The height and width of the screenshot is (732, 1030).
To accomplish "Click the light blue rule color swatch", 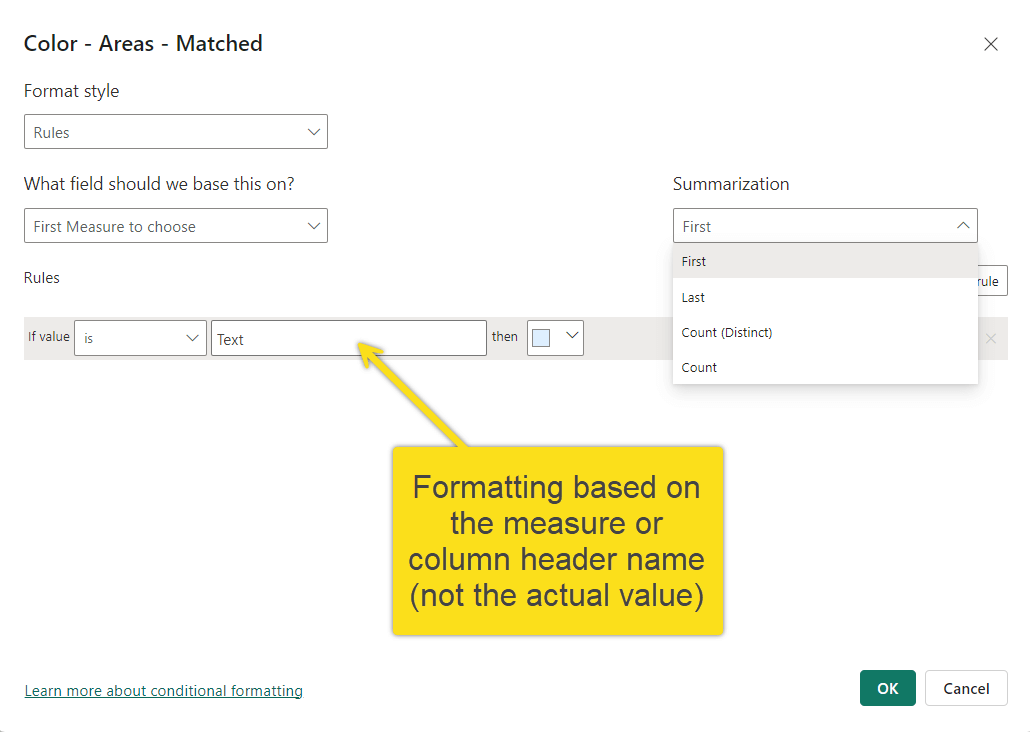I will click(x=541, y=338).
